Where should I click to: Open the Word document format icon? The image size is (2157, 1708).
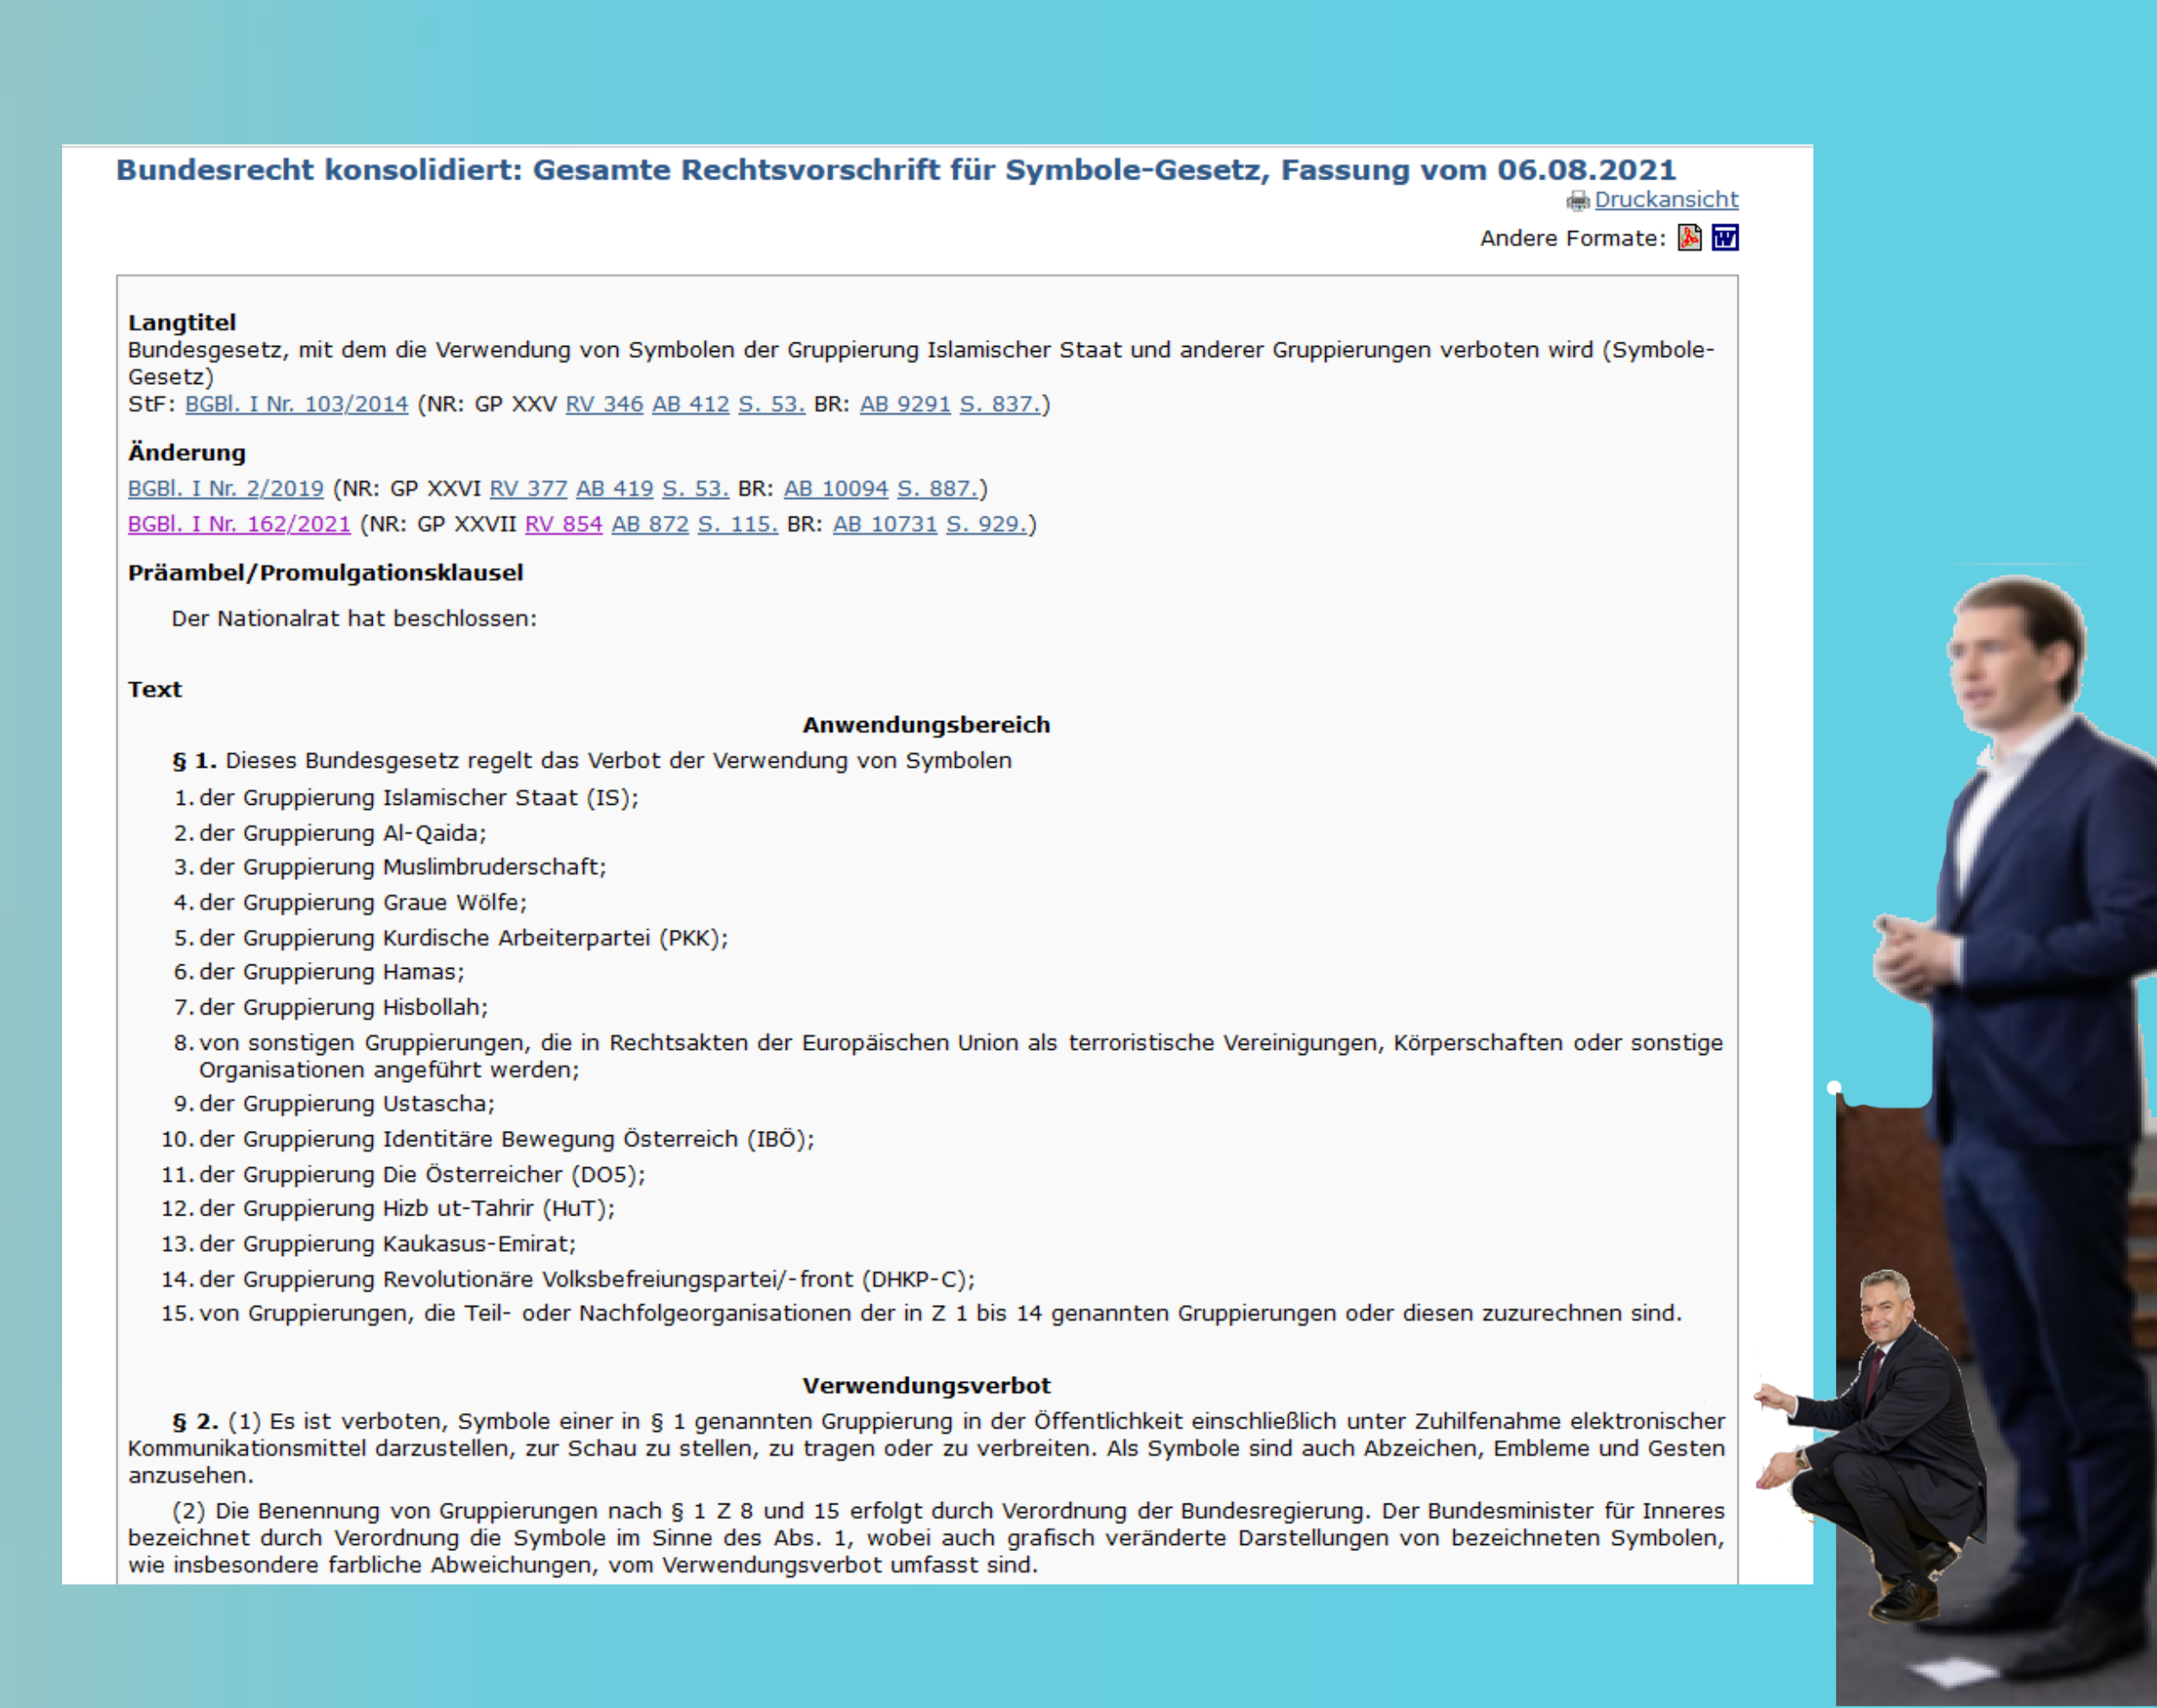pyautogui.click(x=1725, y=237)
